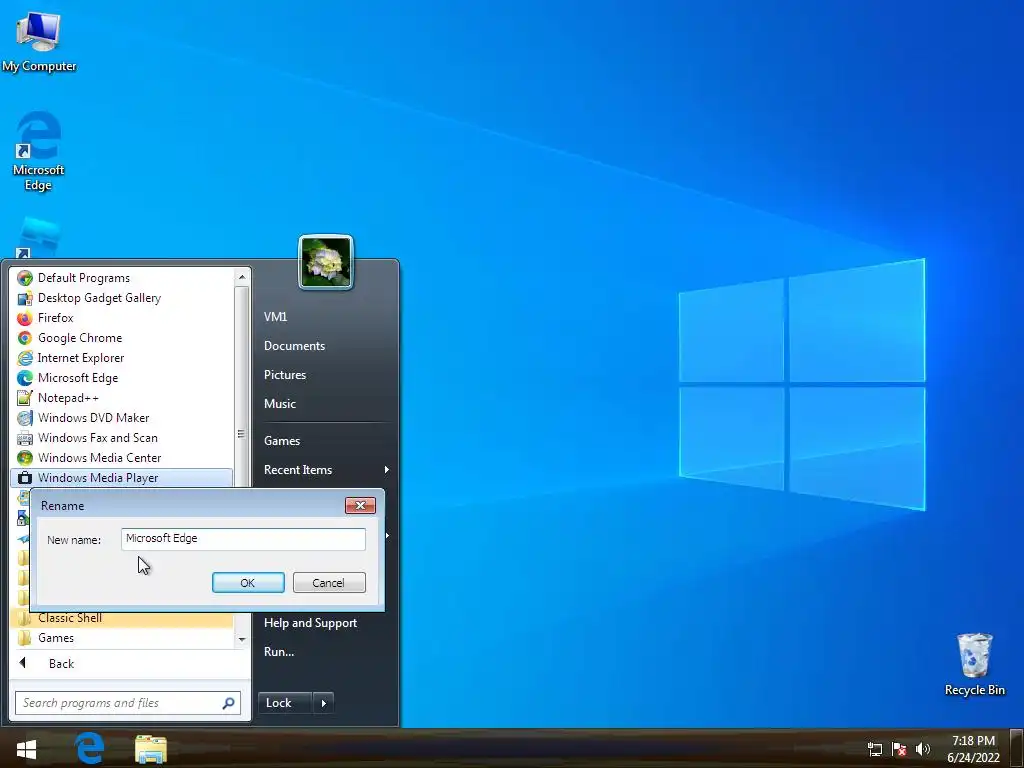Click the Notepad++ icon in the list
Screen dimensions: 1024x768
tap(25, 398)
